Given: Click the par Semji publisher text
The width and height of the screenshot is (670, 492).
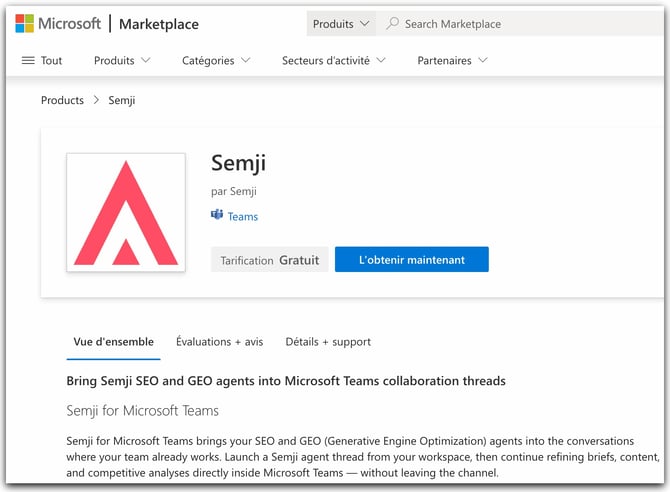Looking at the screenshot, I should [x=234, y=191].
